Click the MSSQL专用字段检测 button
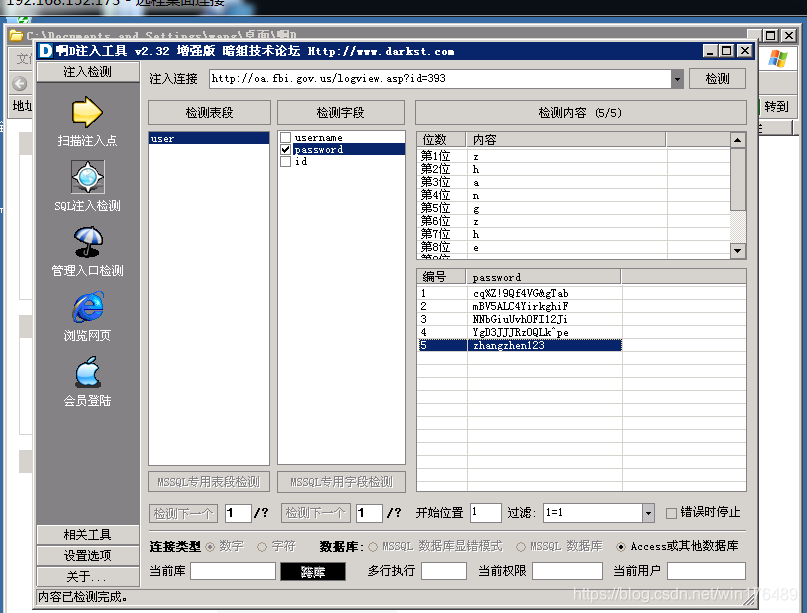The height and width of the screenshot is (613, 807). pyautogui.click(x=341, y=482)
